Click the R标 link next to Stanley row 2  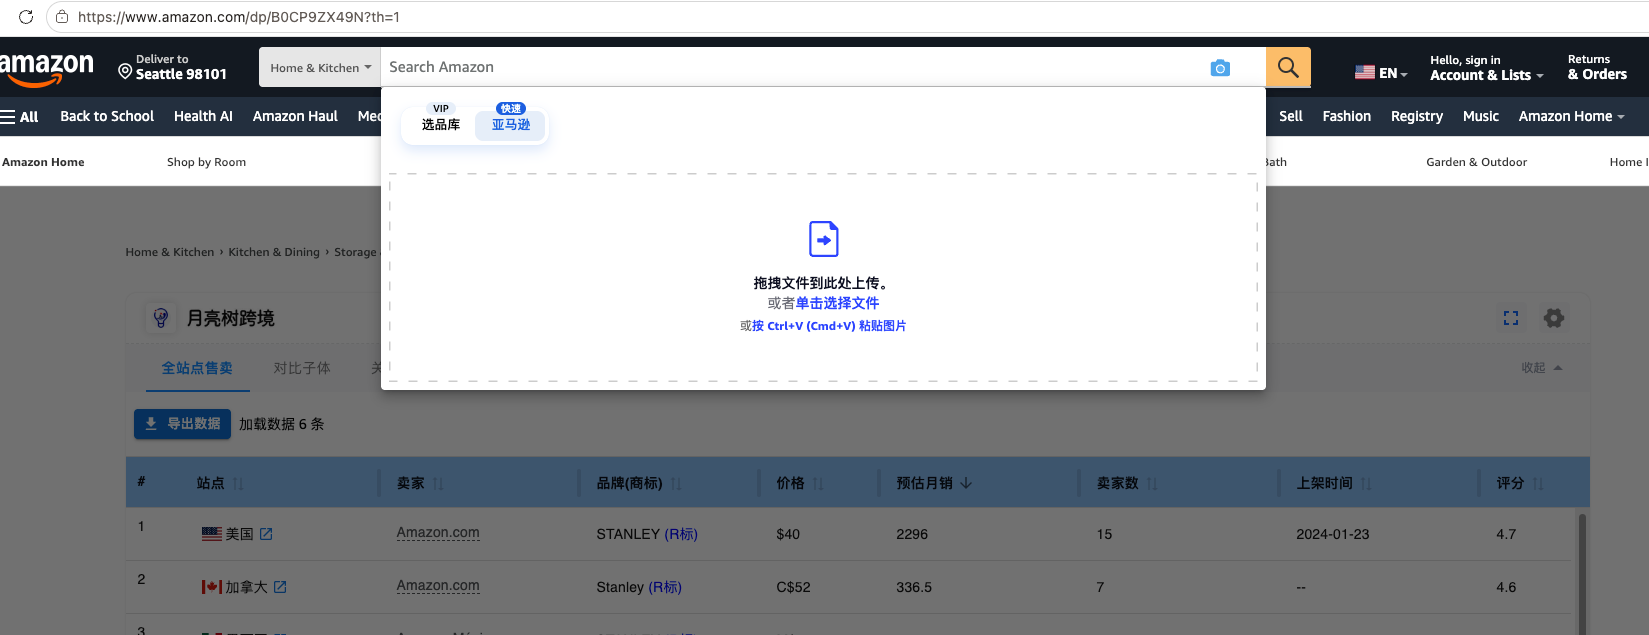pyautogui.click(x=665, y=587)
